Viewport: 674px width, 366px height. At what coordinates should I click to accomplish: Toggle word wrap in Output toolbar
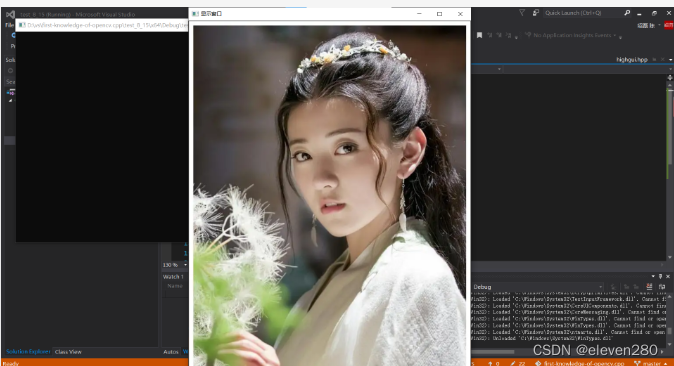click(662, 286)
